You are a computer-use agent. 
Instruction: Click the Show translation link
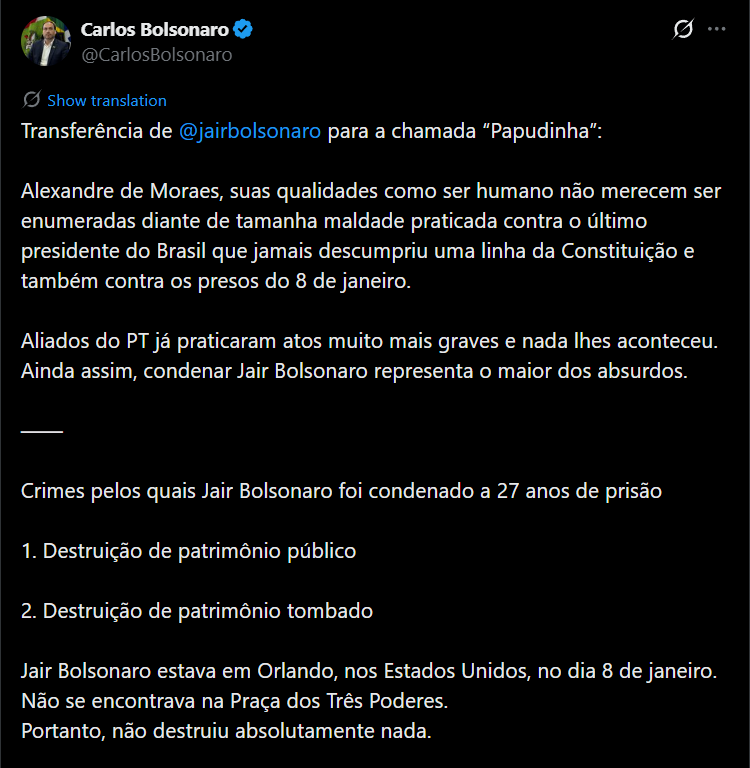click(107, 100)
